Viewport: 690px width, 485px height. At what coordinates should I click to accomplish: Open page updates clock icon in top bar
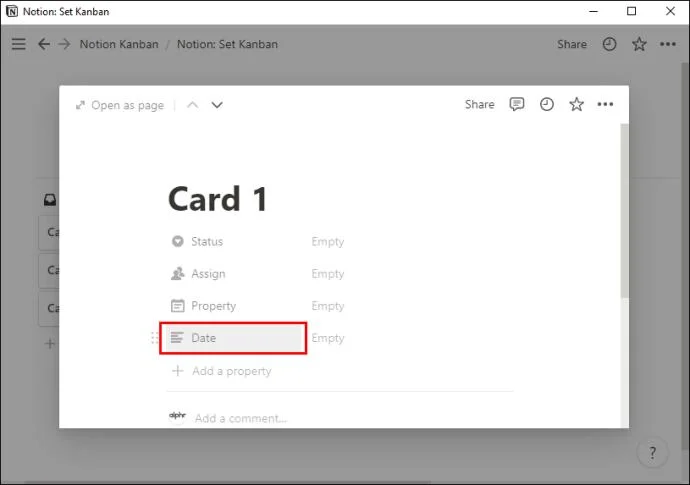point(609,44)
